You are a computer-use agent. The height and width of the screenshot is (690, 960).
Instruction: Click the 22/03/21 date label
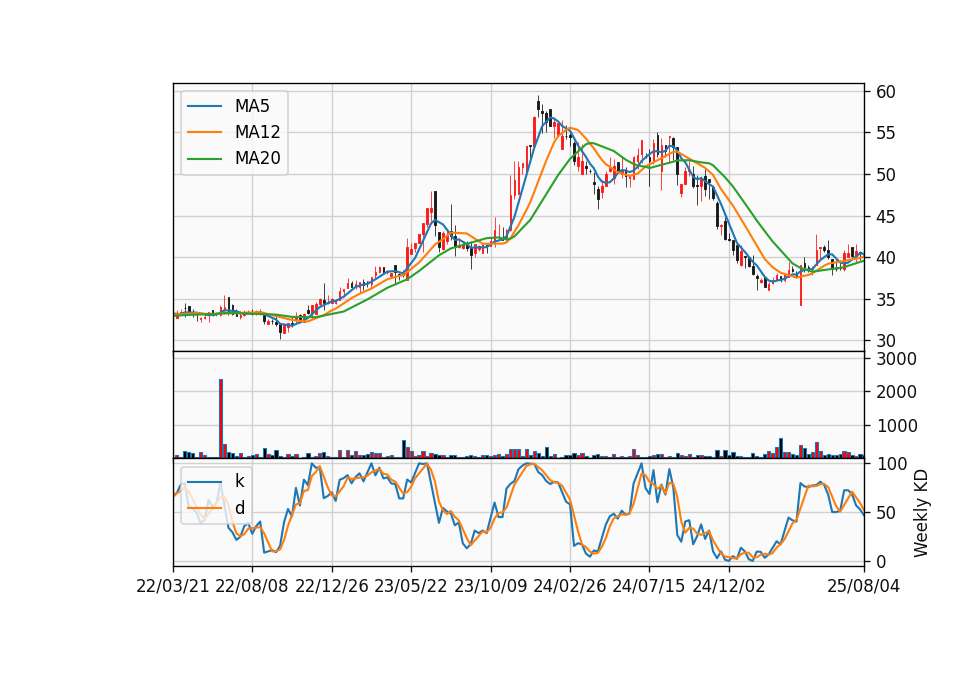[x=173, y=586]
